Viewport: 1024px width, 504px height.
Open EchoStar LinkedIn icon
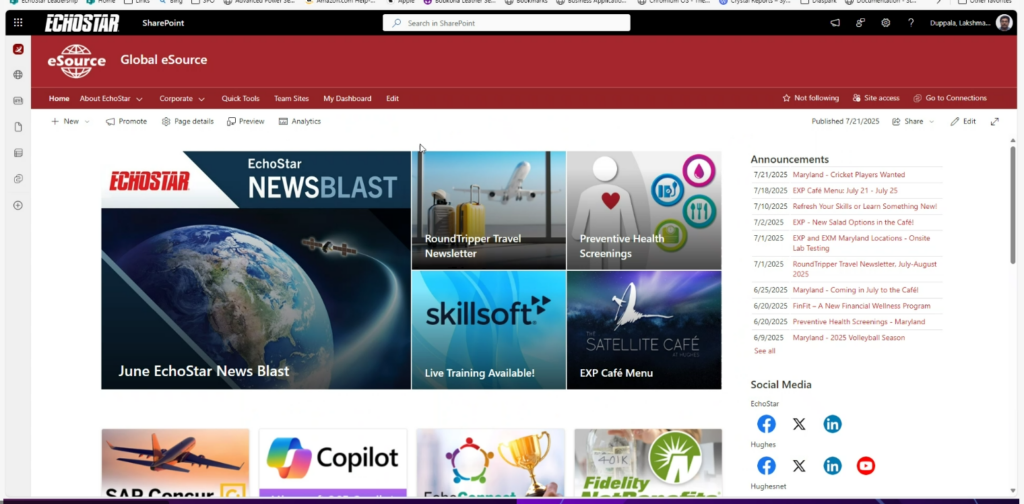pos(832,424)
